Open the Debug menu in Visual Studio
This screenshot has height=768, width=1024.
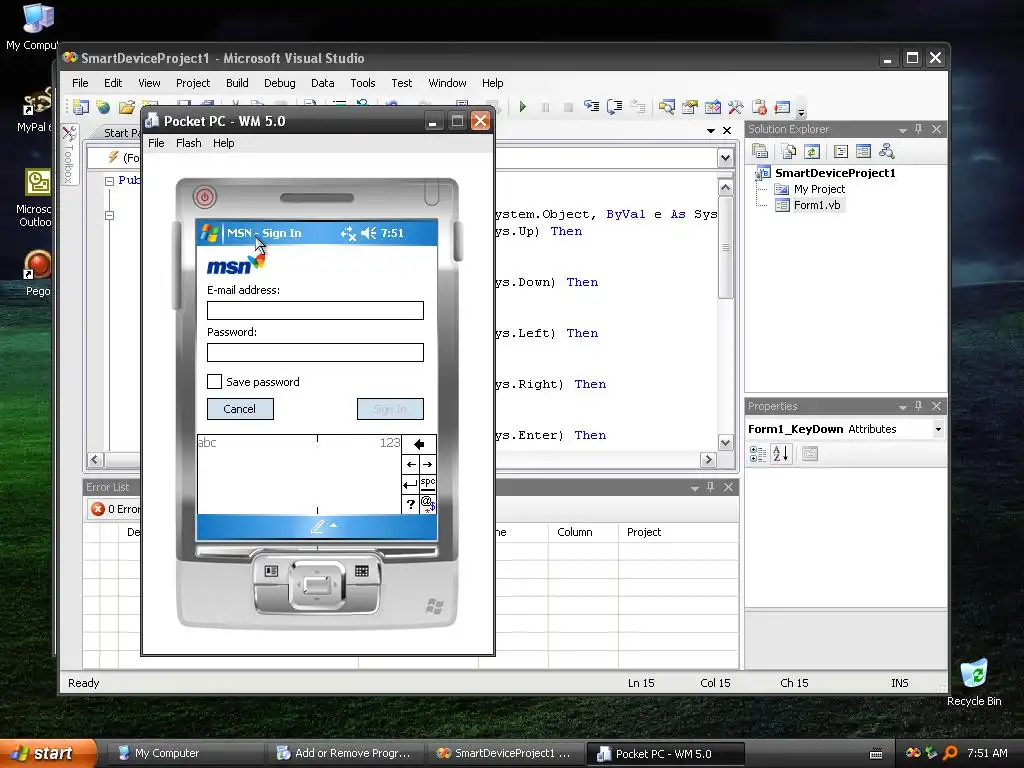point(280,83)
